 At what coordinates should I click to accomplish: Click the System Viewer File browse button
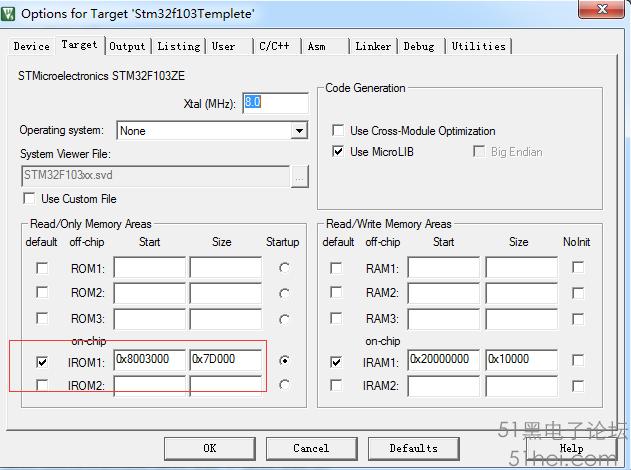coord(299,176)
